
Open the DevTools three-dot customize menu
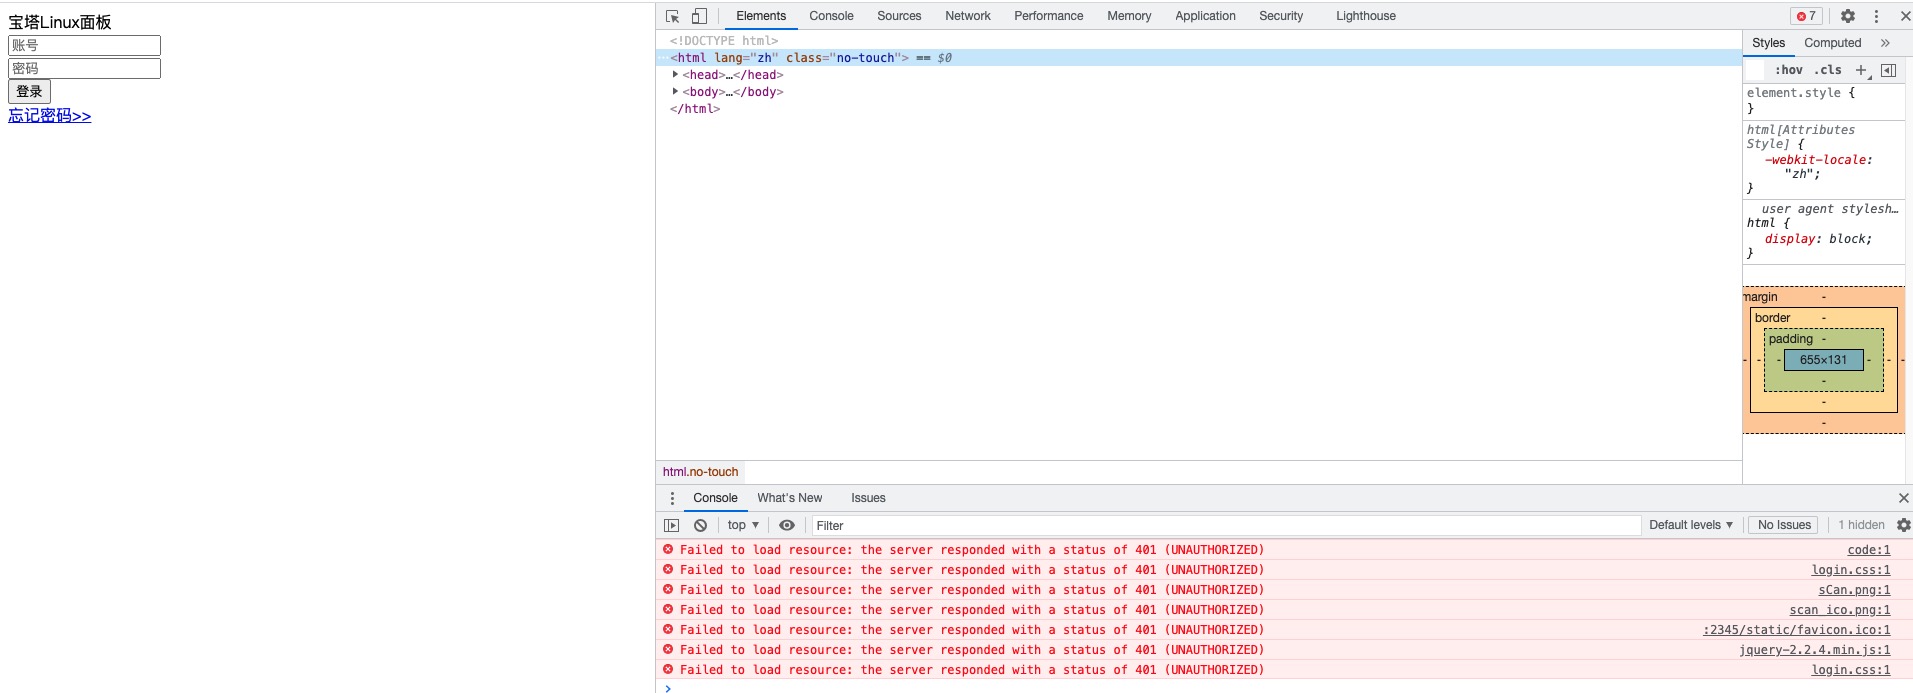point(1876,16)
